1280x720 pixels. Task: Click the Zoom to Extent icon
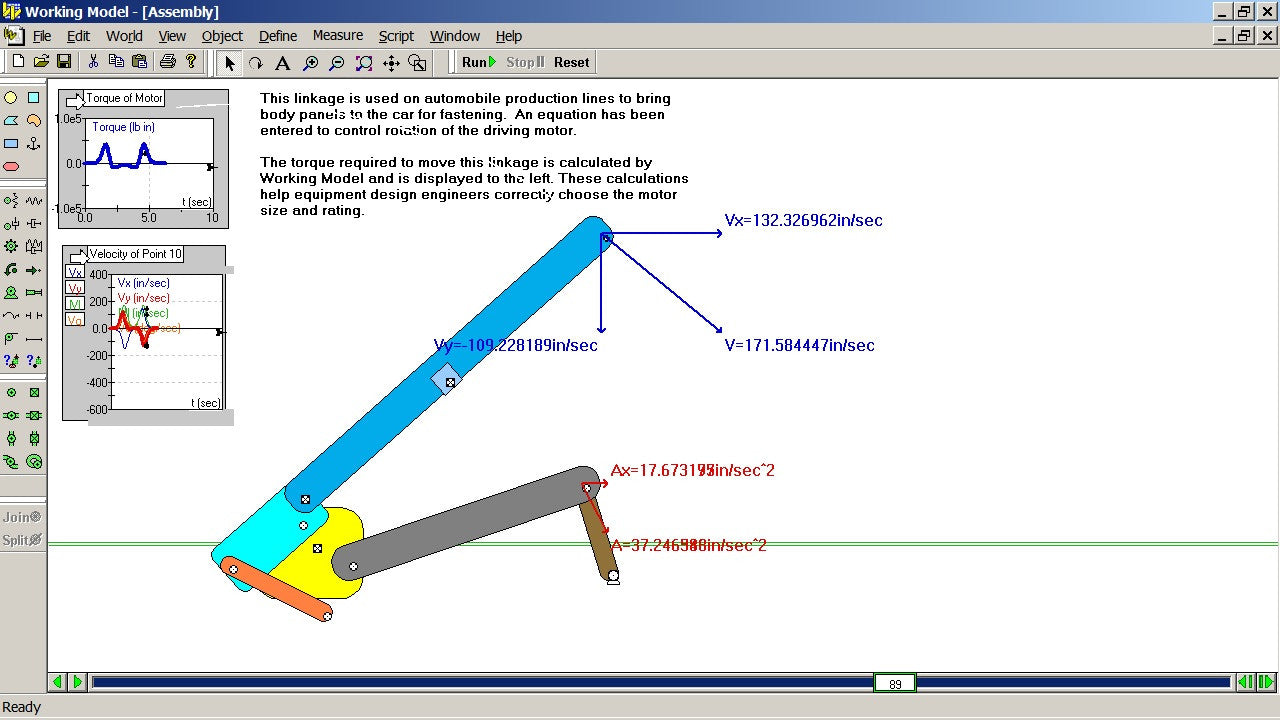pyautogui.click(x=364, y=63)
